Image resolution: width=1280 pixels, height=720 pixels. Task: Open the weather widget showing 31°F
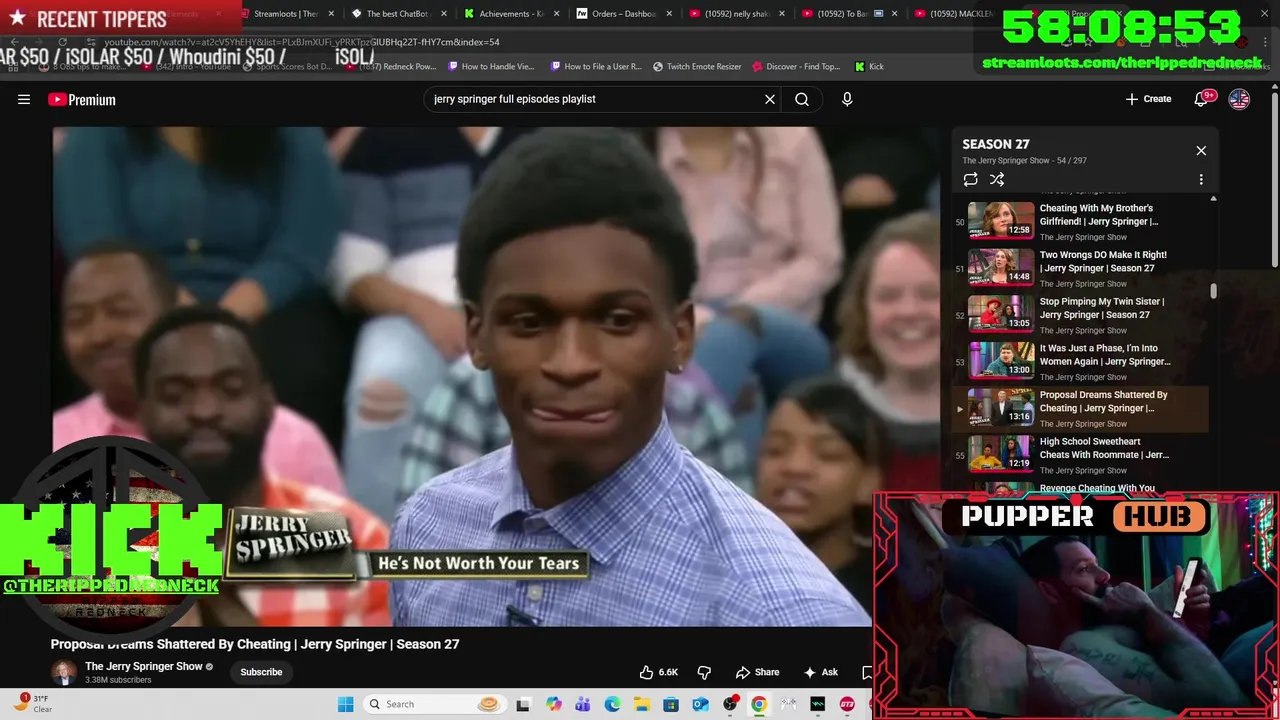click(x=33, y=703)
